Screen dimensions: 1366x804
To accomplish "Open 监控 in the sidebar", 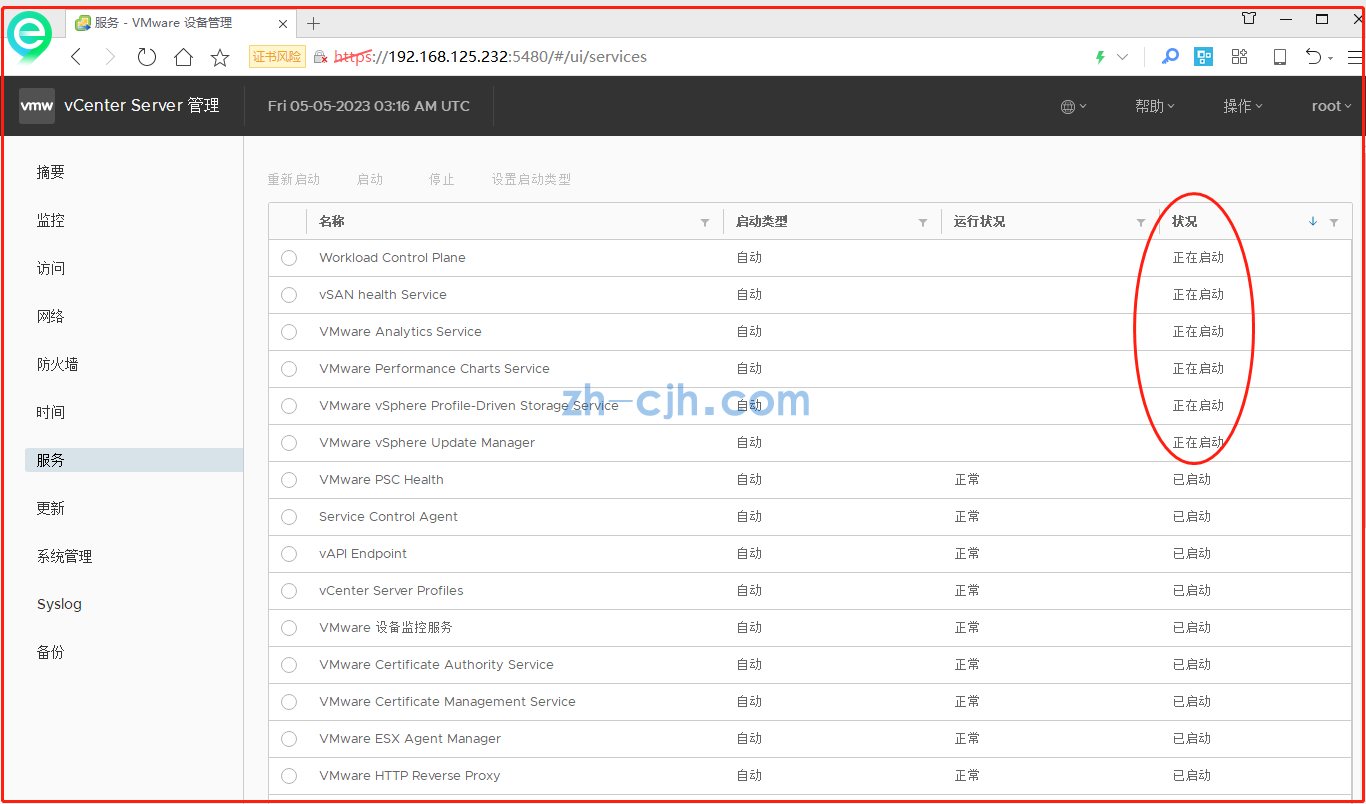I will pos(51,220).
